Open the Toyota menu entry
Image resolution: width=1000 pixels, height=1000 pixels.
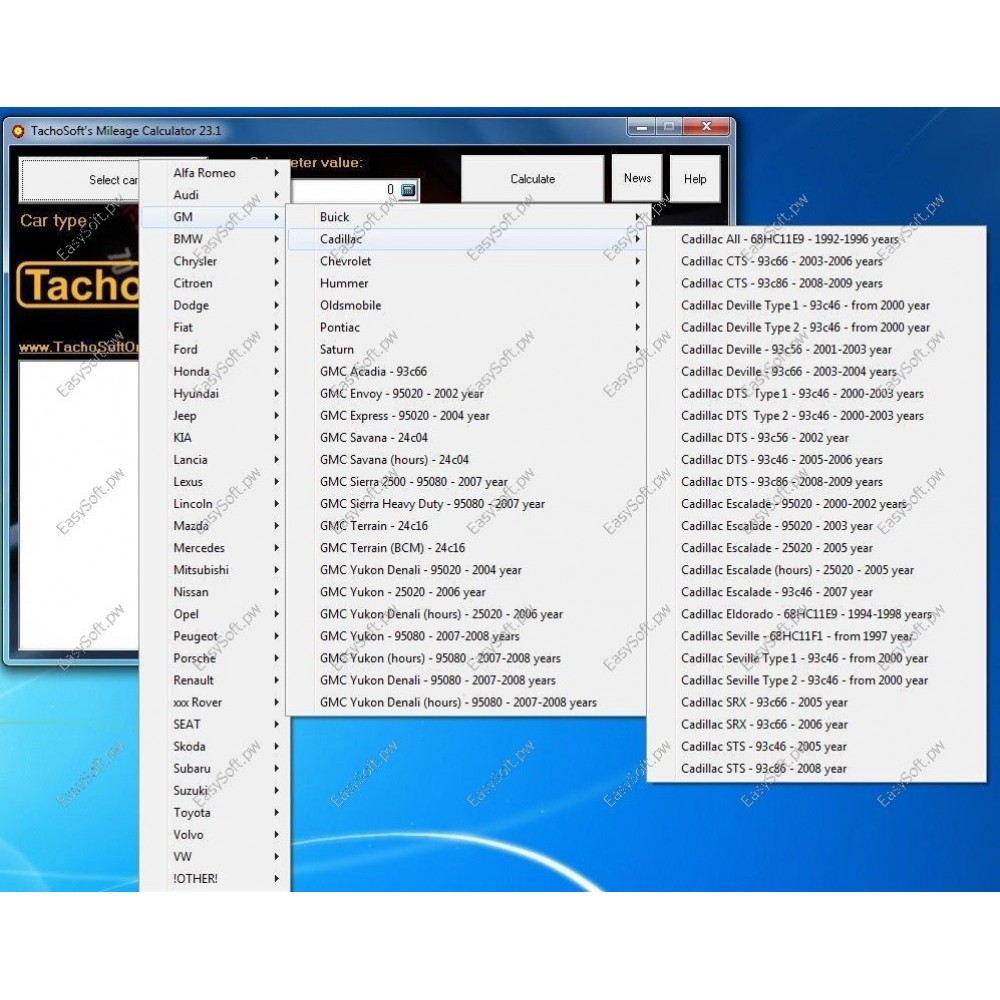(214, 813)
